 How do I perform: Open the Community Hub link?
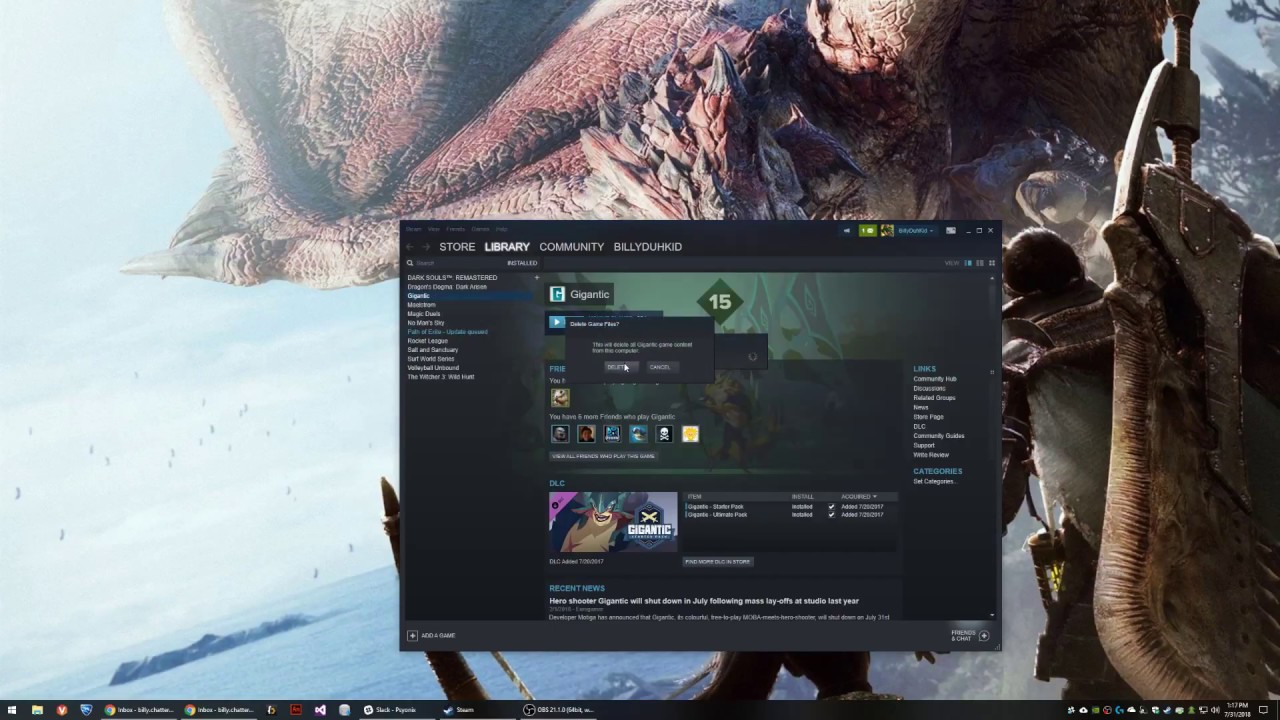pyautogui.click(x=935, y=379)
